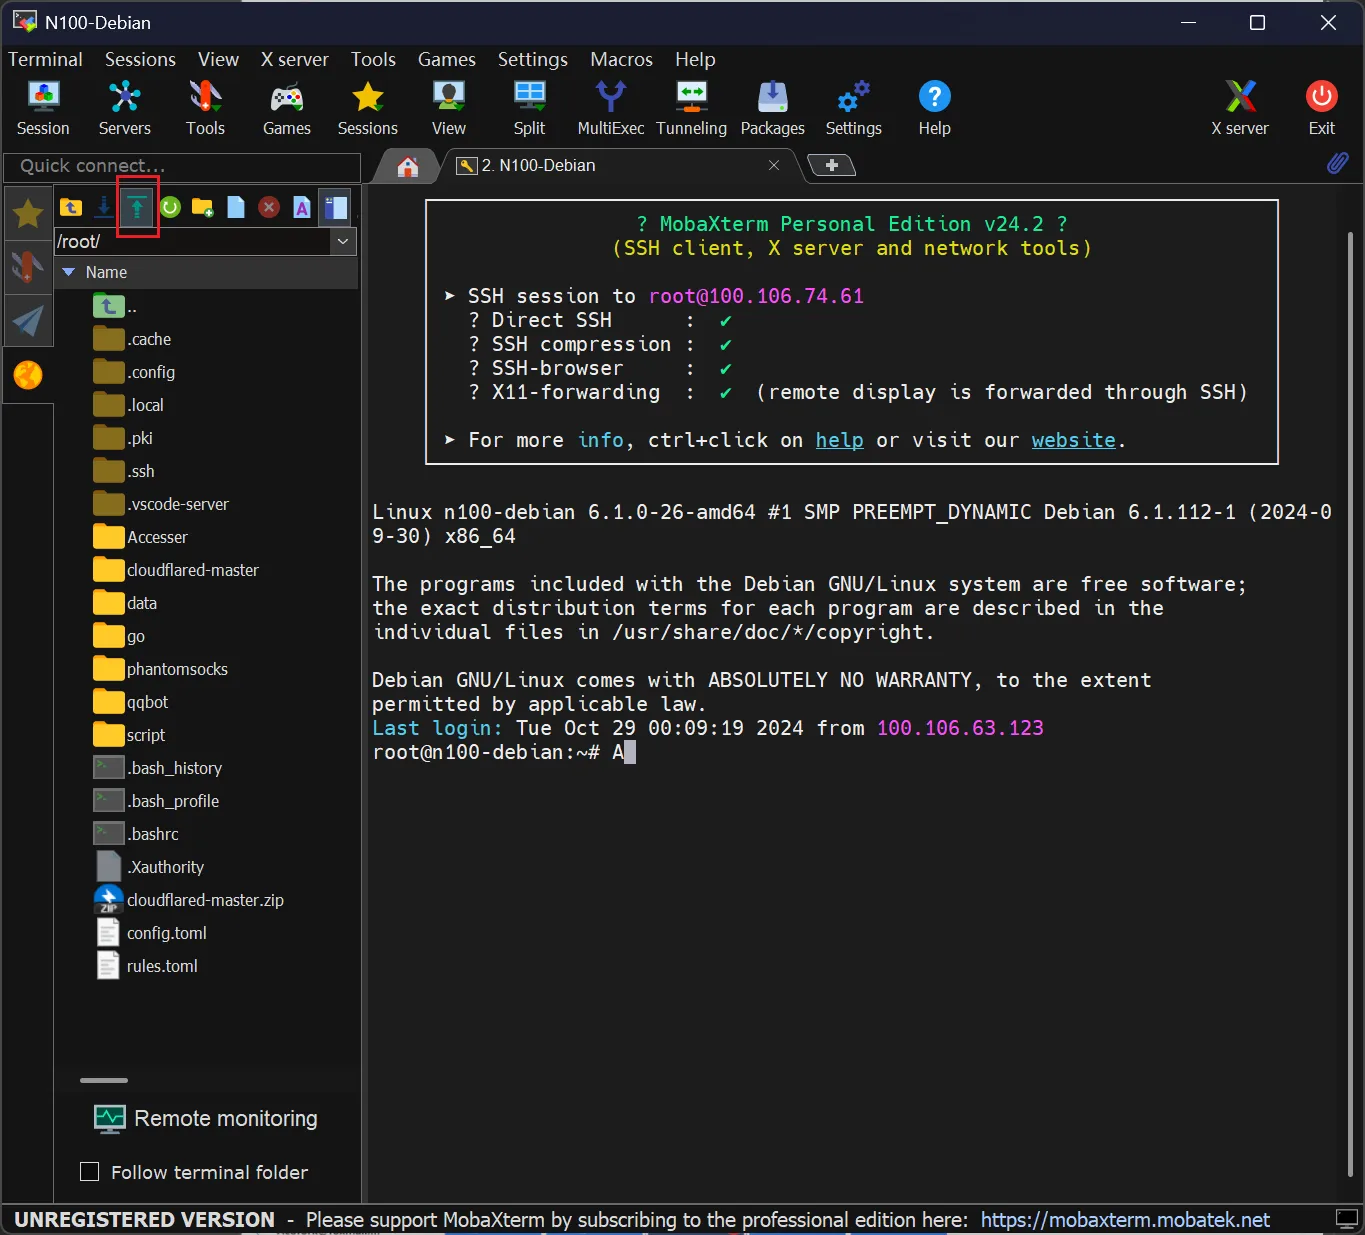Click the Remote monitoring button
The height and width of the screenshot is (1235, 1365).
coord(206,1118)
